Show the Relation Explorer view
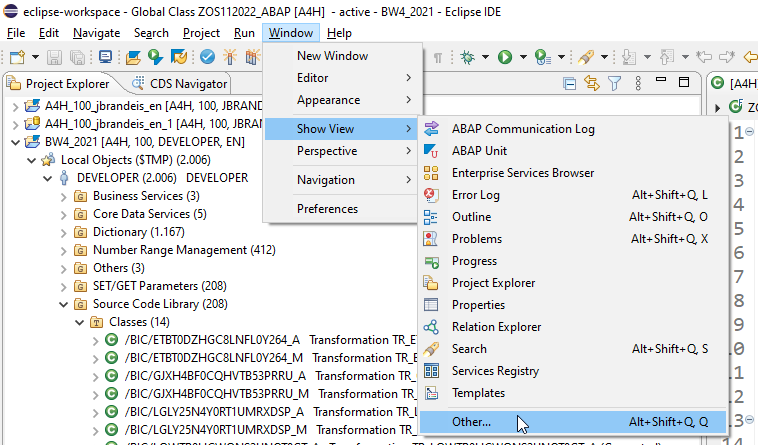This screenshot has height=445, width=758. pyautogui.click(x=572, y=327)
